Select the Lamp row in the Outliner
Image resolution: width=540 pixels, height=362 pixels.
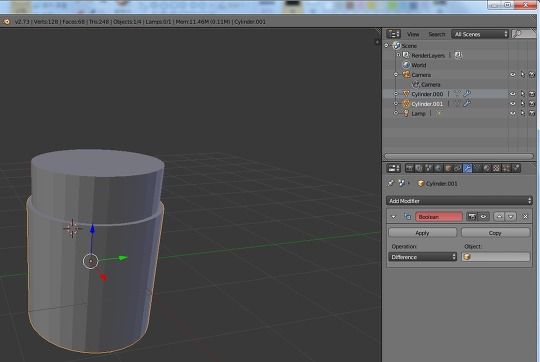[x=418, y=113]
